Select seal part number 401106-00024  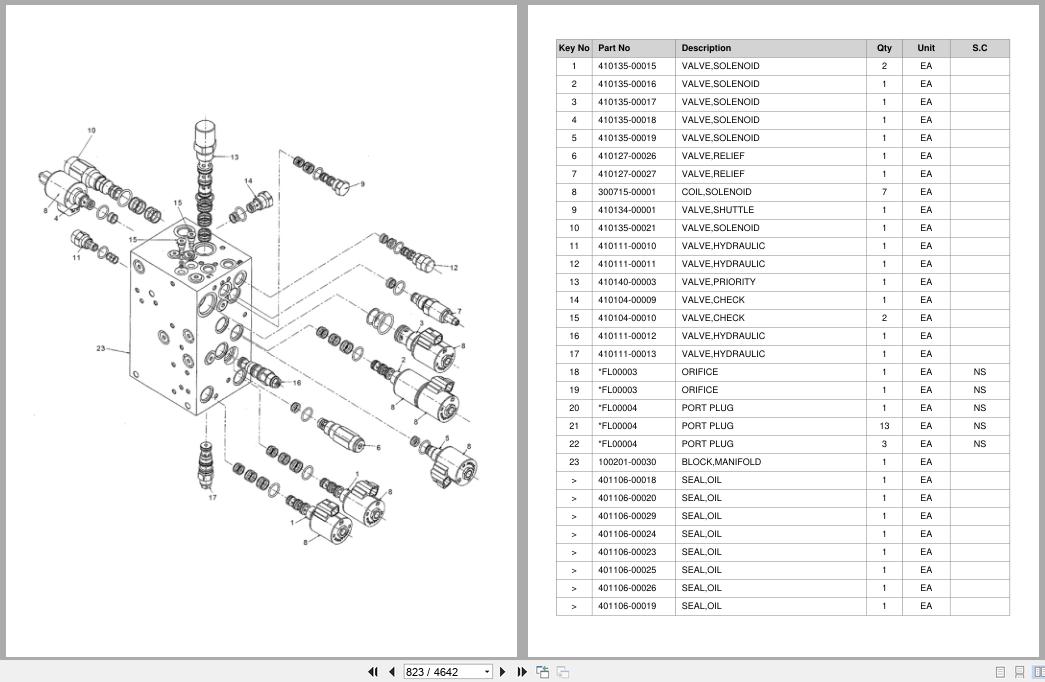[626, 534]
